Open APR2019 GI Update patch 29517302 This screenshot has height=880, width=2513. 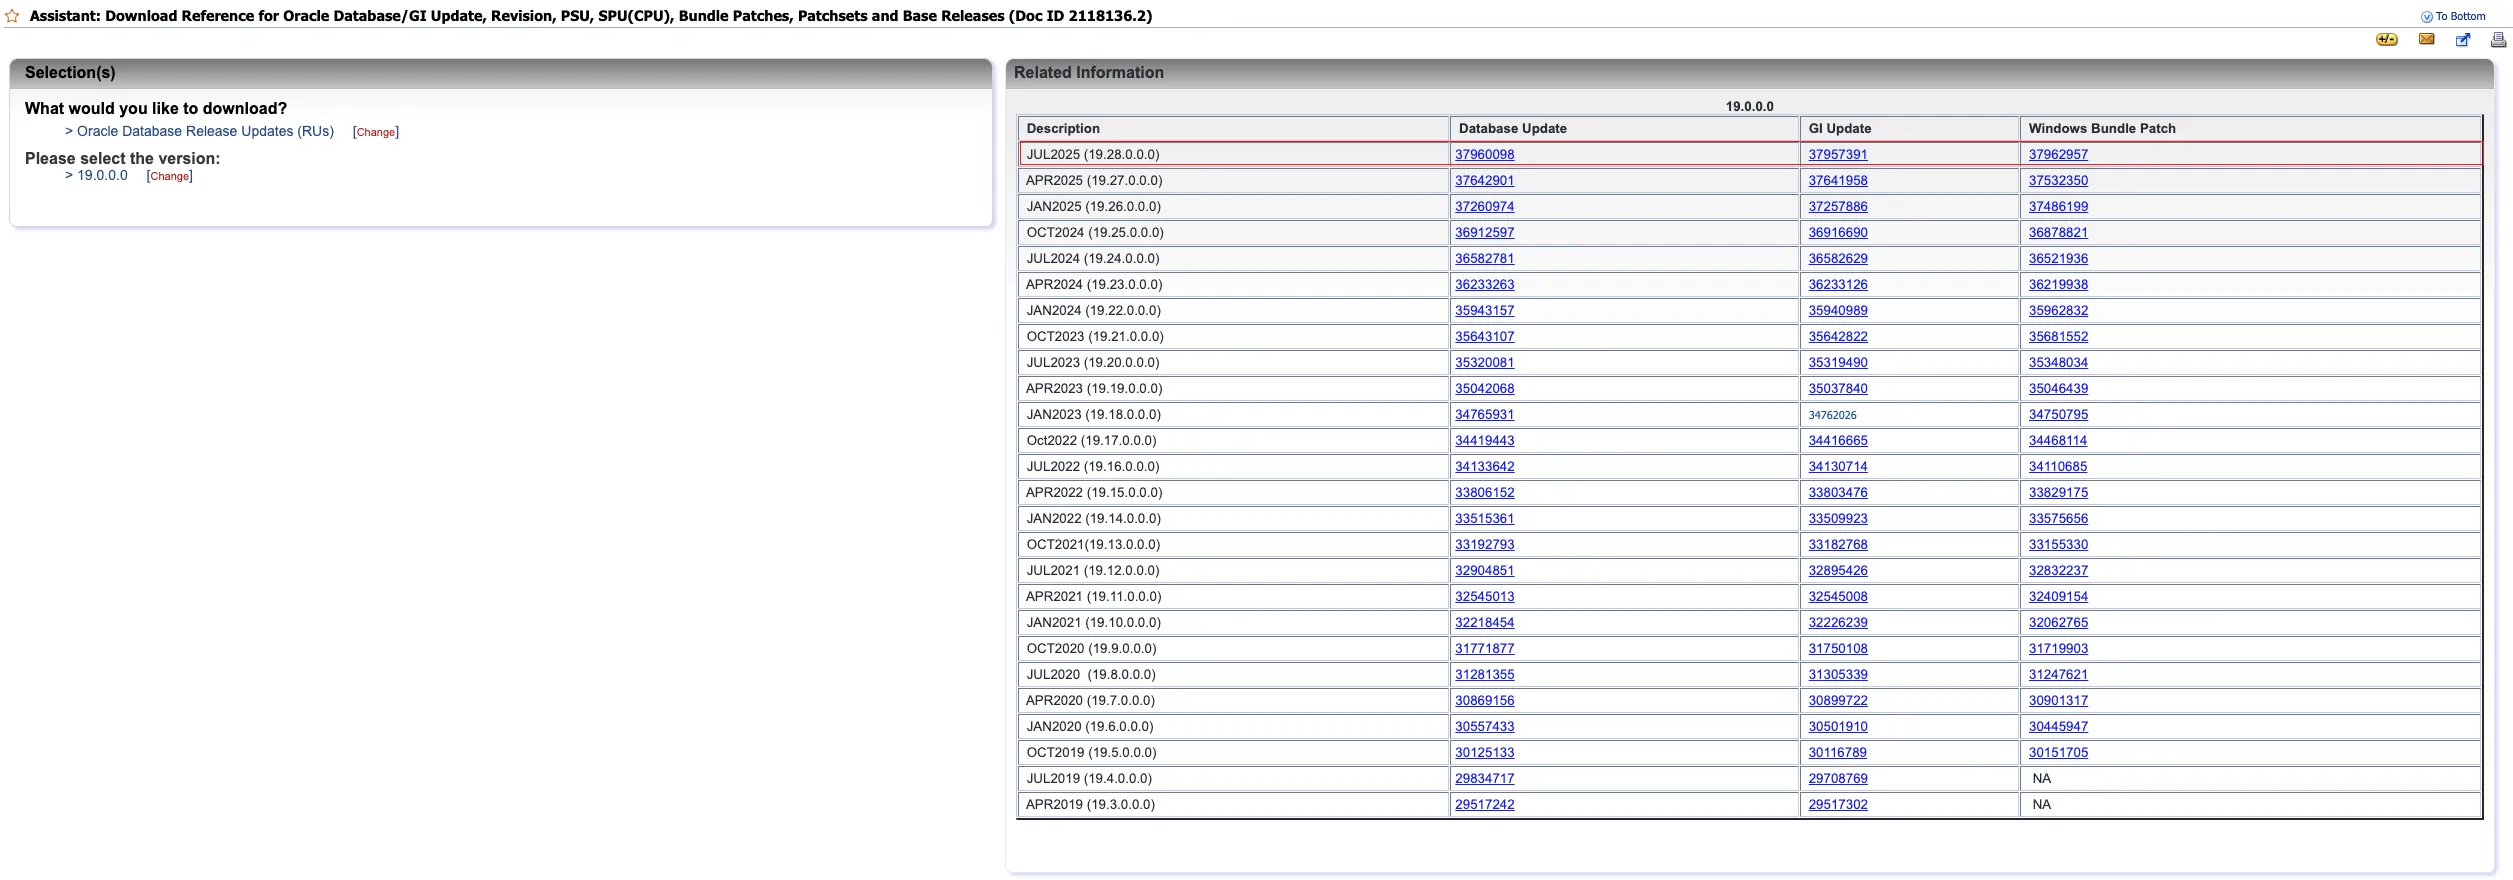(x=1837, y=804)
